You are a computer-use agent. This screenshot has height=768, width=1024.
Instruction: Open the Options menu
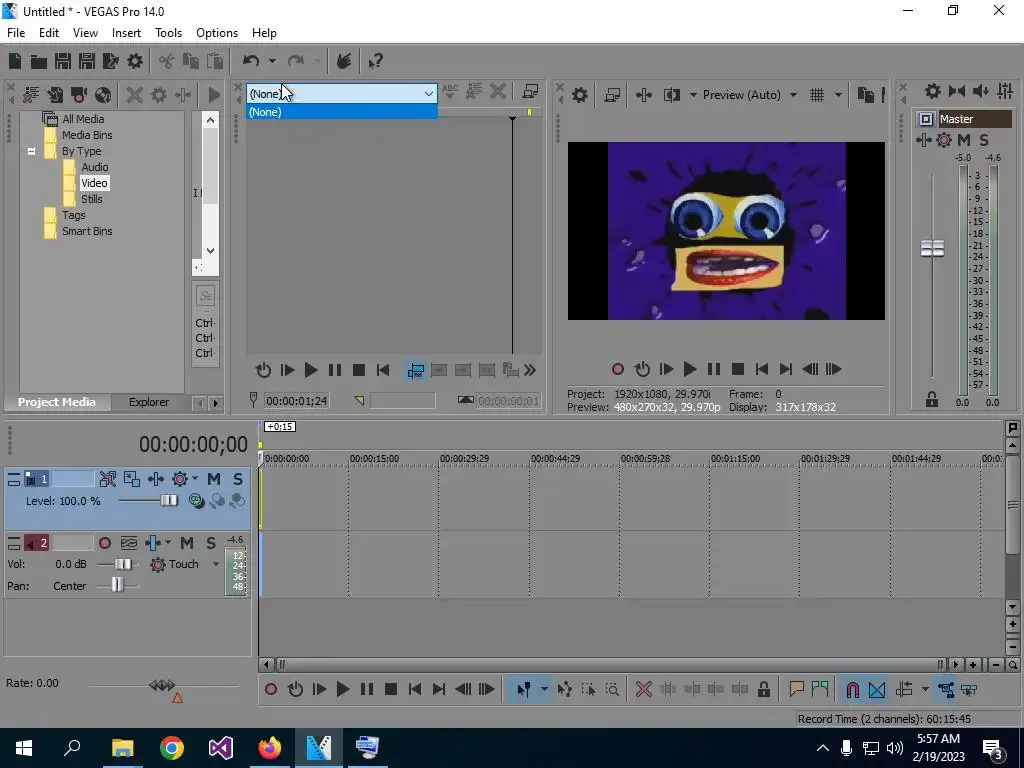pyautogui.click(x=217, y=33)
